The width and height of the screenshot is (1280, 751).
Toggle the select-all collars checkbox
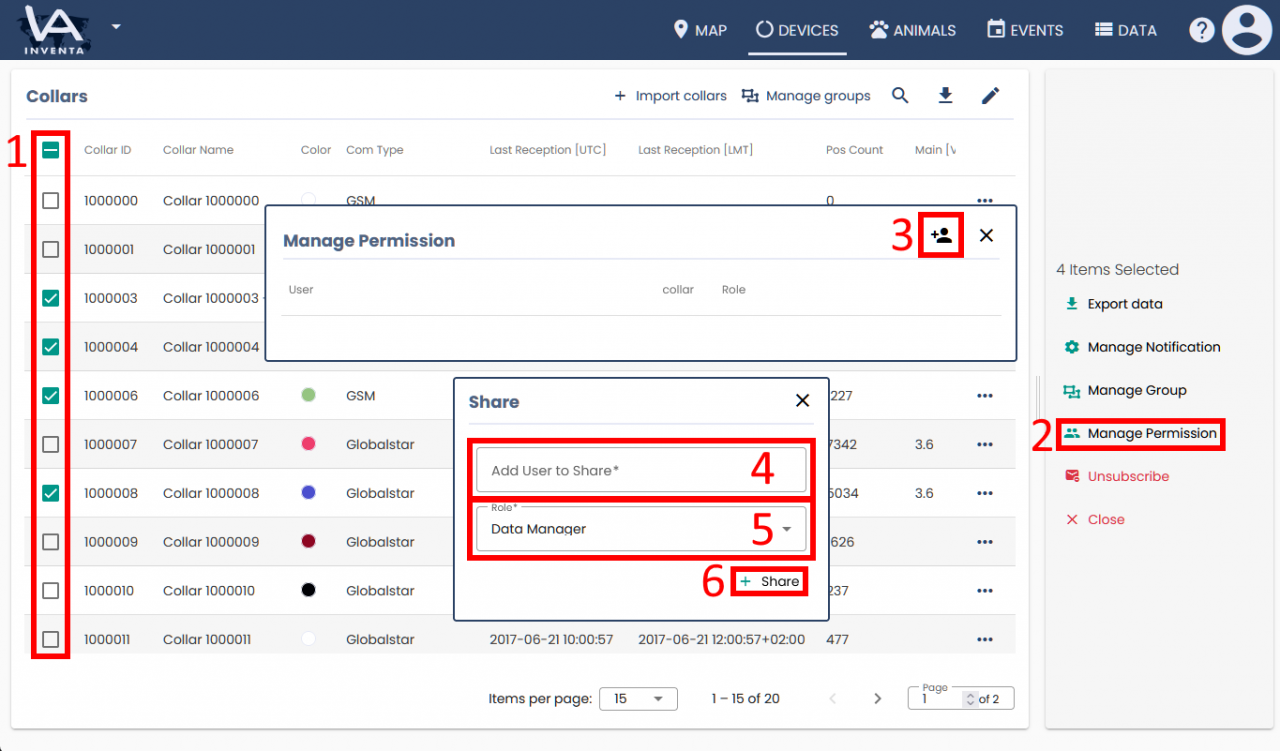point(49,151)
